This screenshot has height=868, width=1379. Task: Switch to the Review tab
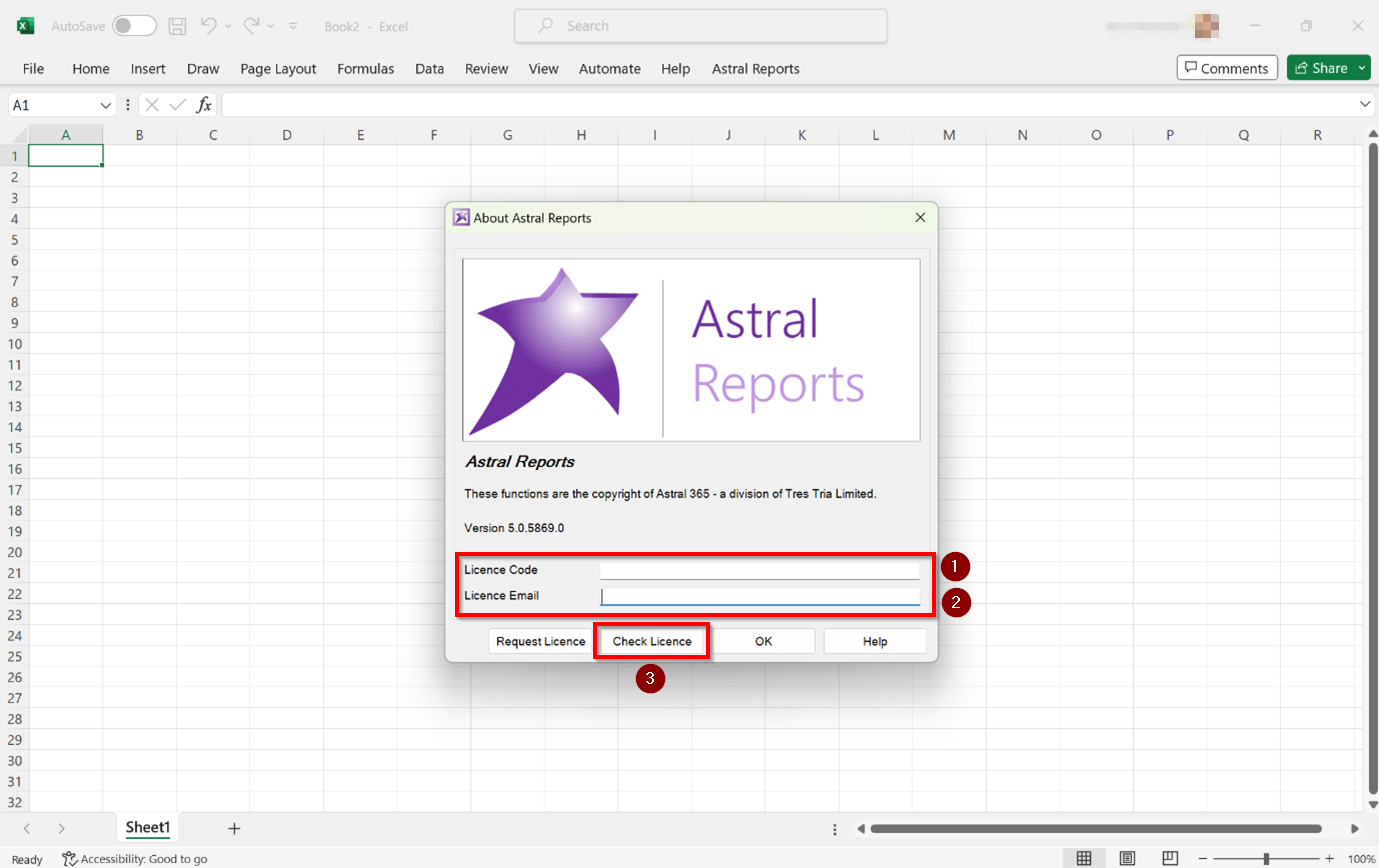pyautogui.click(x=487, y=69)
